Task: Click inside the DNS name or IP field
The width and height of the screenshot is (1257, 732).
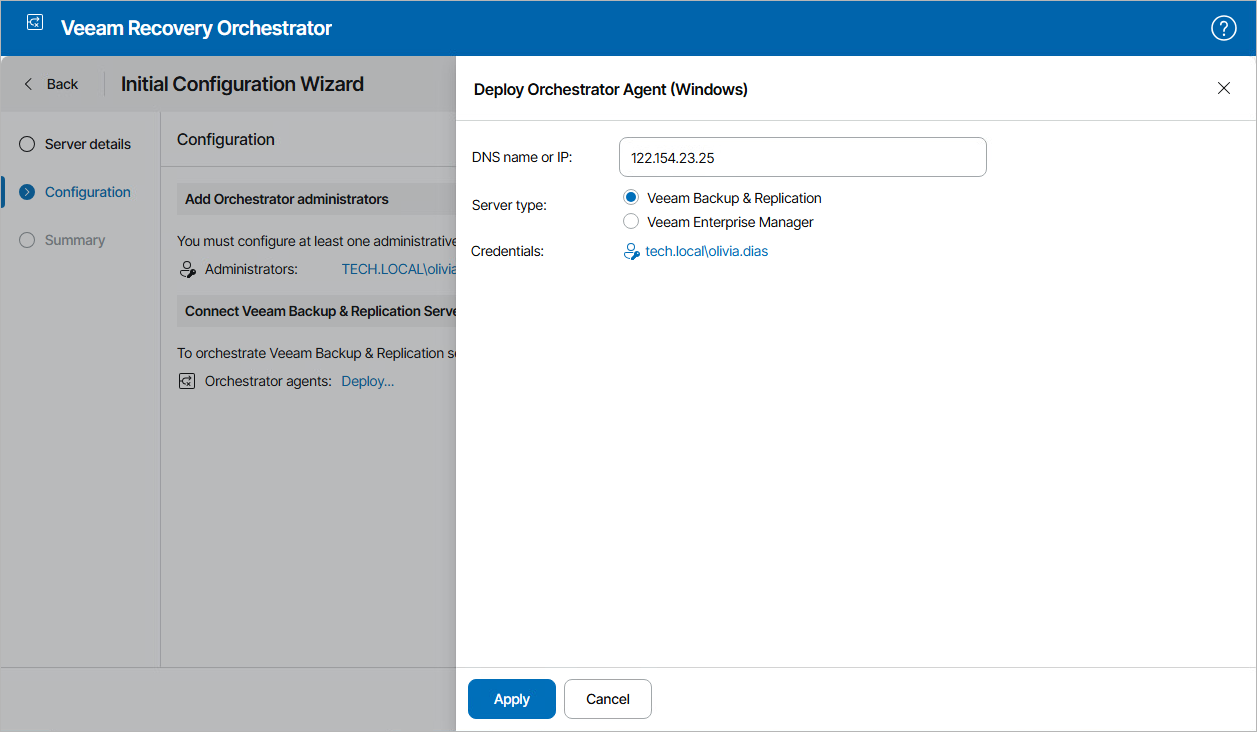Action: [801, 157]
